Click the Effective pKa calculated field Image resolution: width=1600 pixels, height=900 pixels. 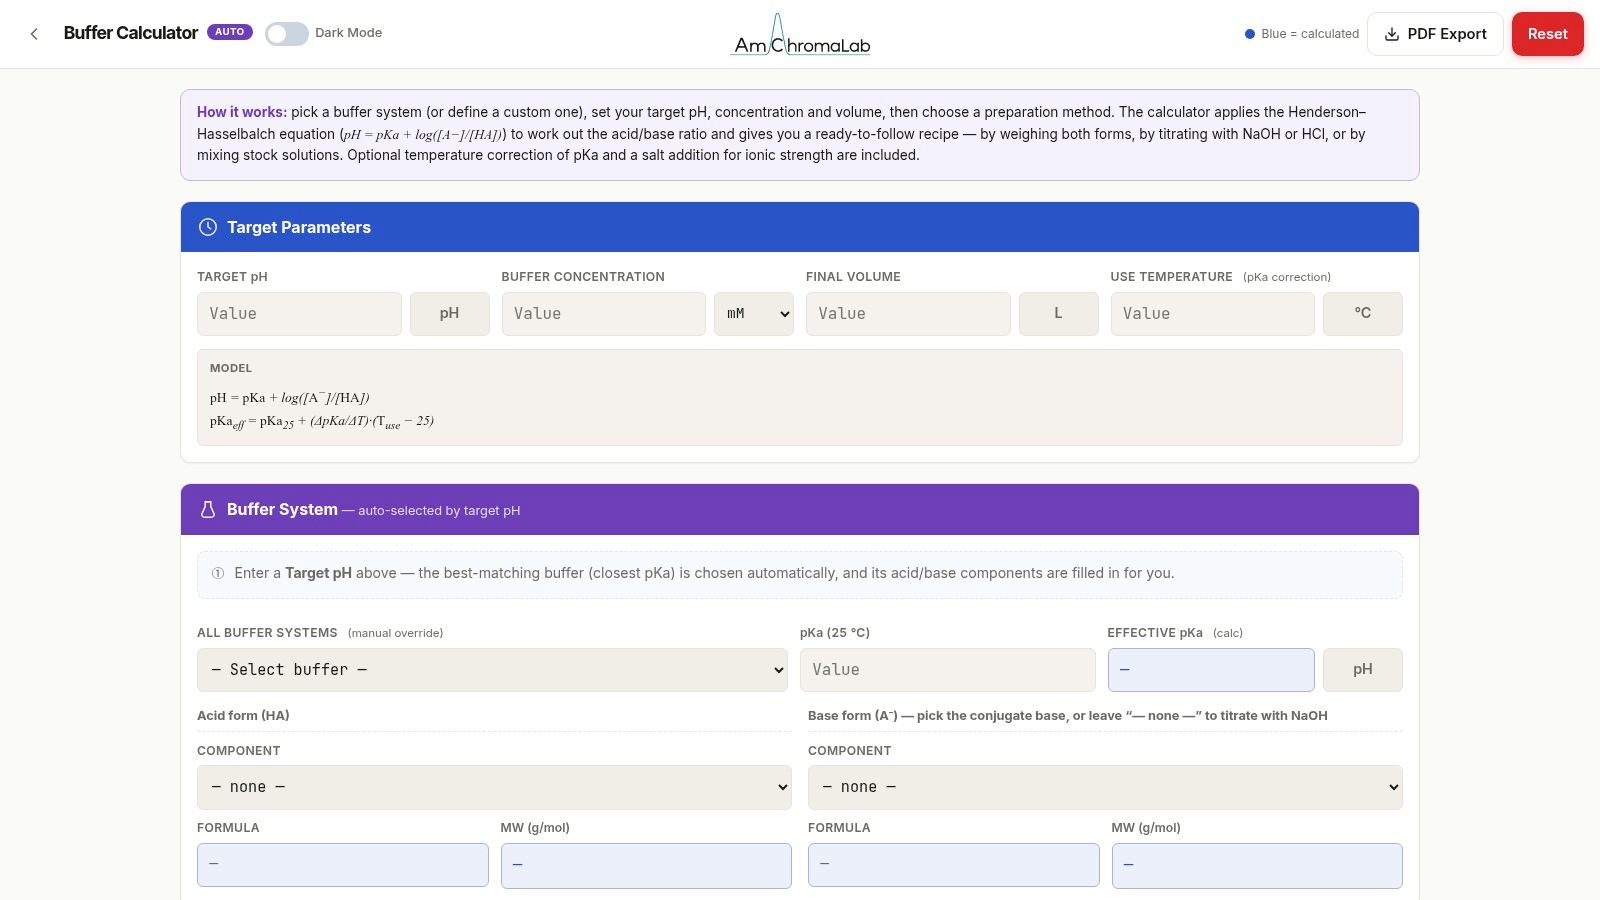coord(1211,670)
